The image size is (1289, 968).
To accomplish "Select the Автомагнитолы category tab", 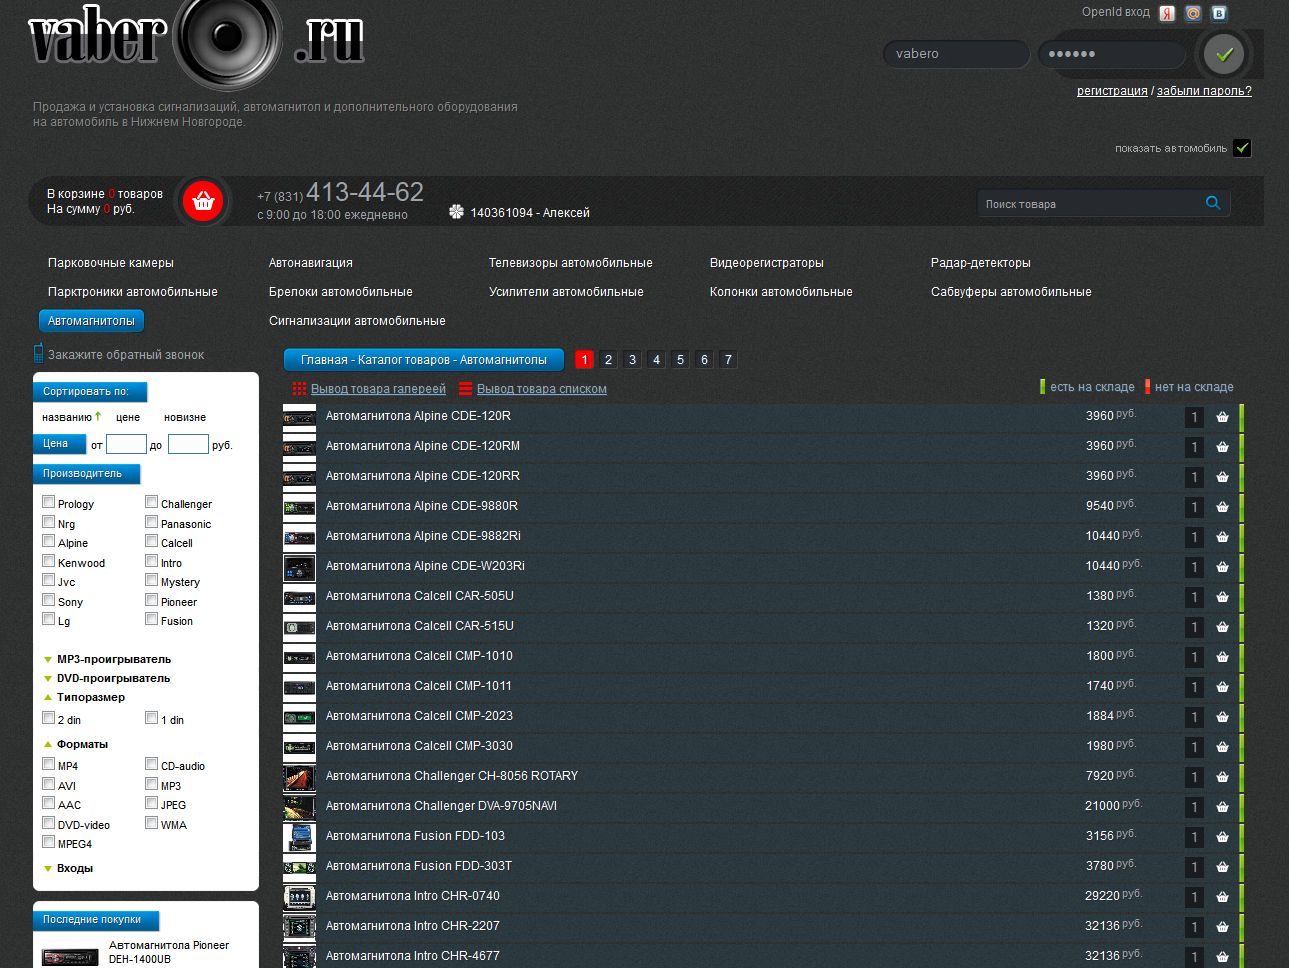I will coord(92,321).
